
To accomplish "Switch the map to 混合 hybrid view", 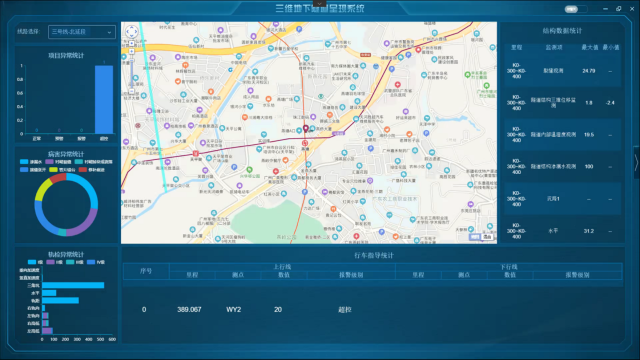I will 487,237.
